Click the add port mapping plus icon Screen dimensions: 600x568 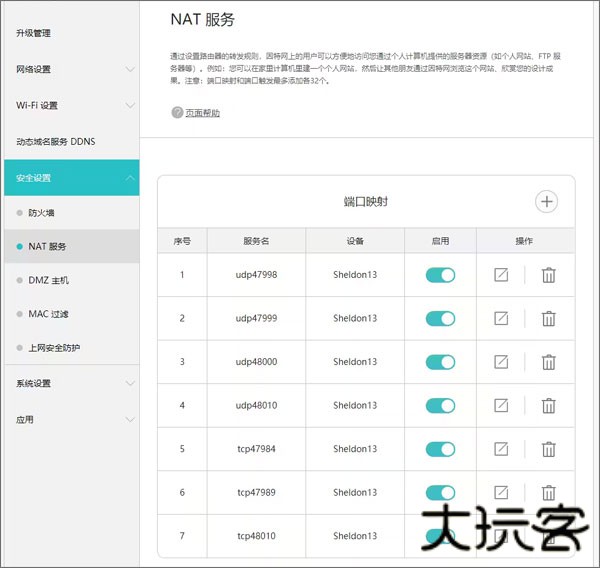point(546,202)
